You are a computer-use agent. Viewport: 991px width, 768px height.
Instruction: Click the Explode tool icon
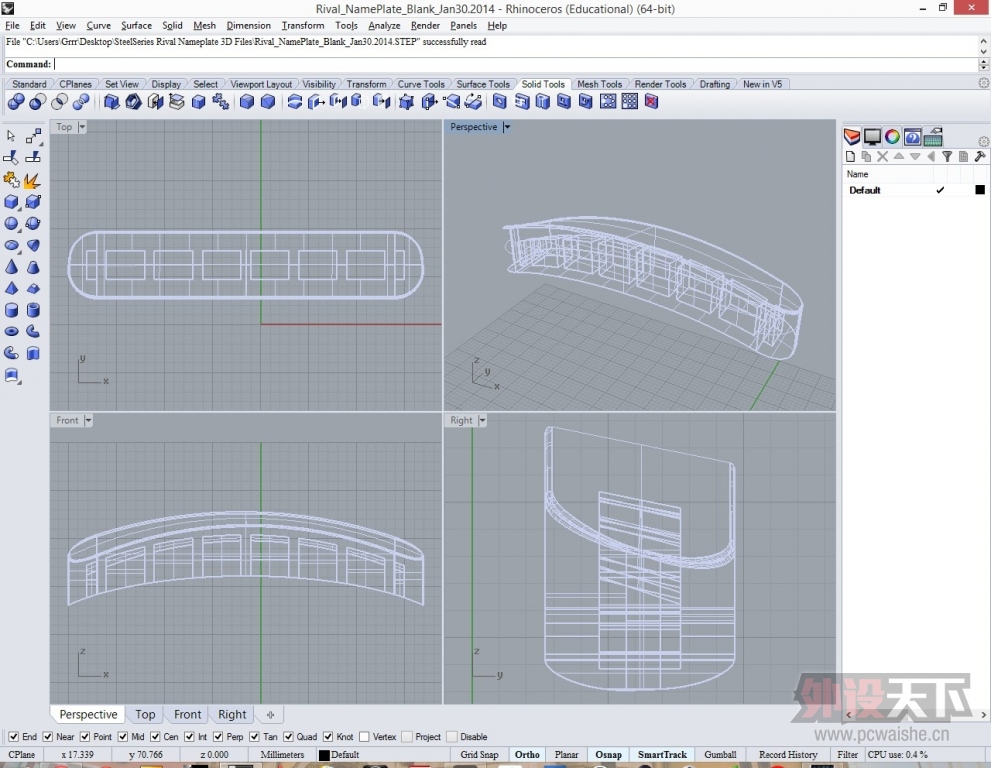(33, 180)
